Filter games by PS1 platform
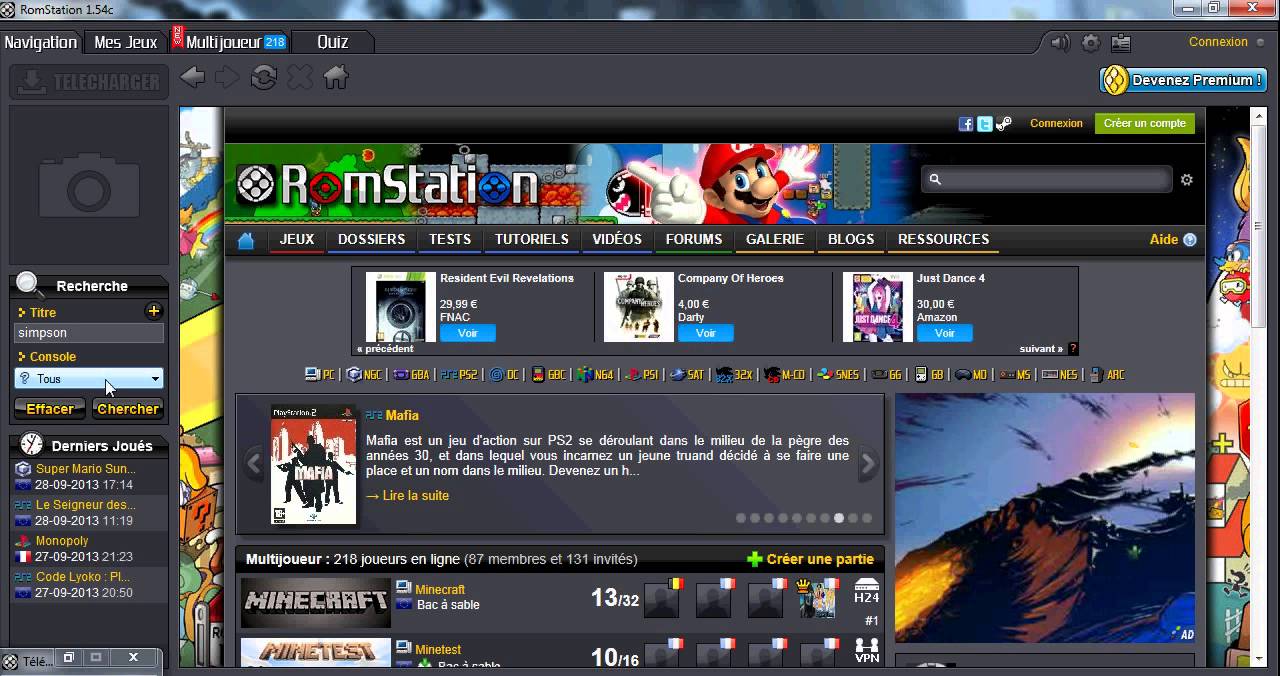The image size is (1280, 676). [x=641, y=375]
